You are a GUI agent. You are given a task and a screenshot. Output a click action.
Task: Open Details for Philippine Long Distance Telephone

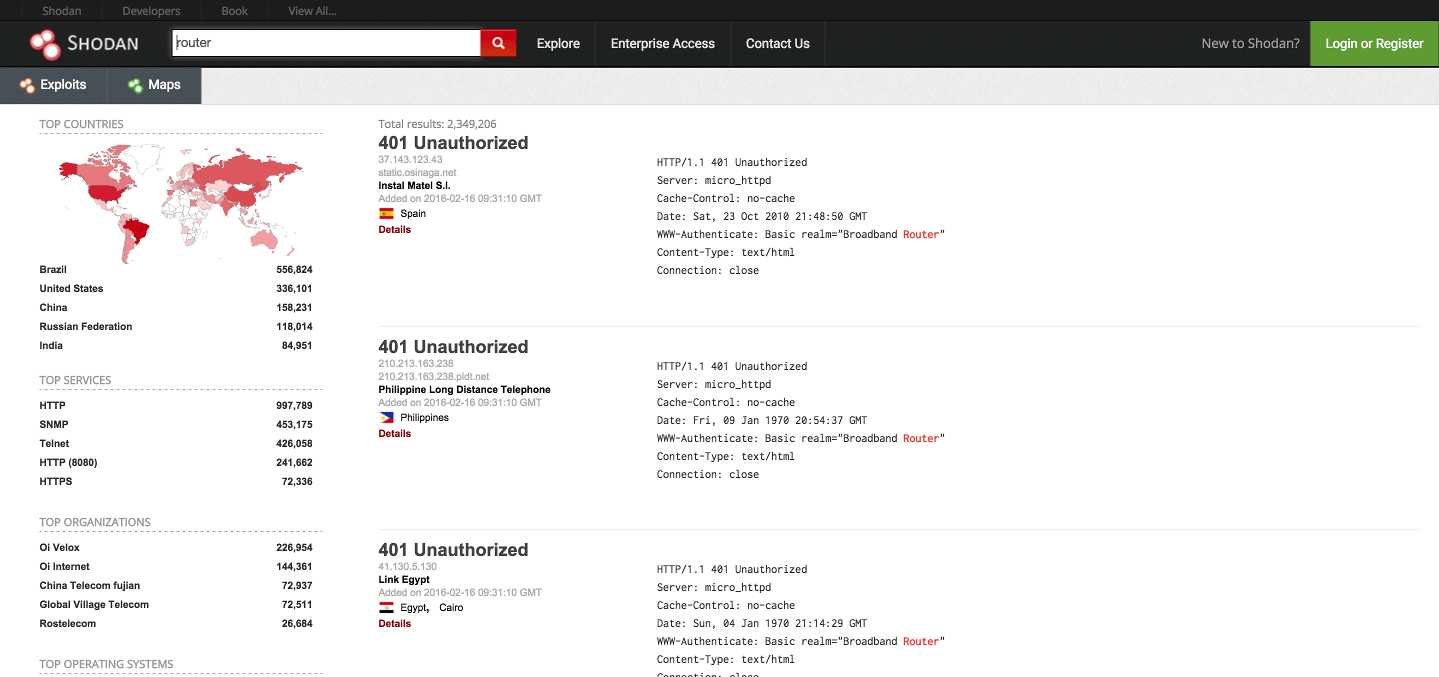[395, 434]
